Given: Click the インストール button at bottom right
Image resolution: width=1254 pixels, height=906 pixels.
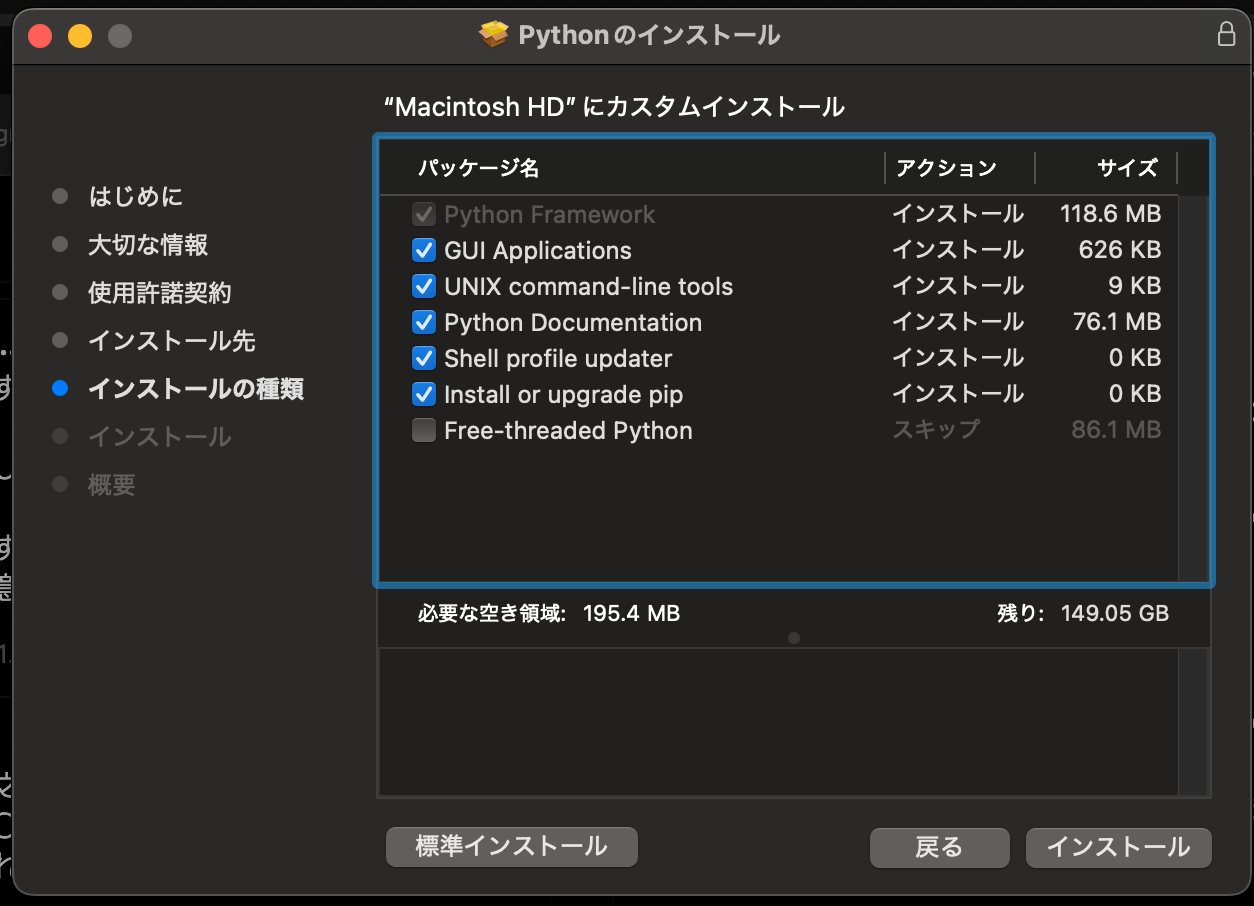Looking at the screenshot, I should click(x=1118, y=848).
